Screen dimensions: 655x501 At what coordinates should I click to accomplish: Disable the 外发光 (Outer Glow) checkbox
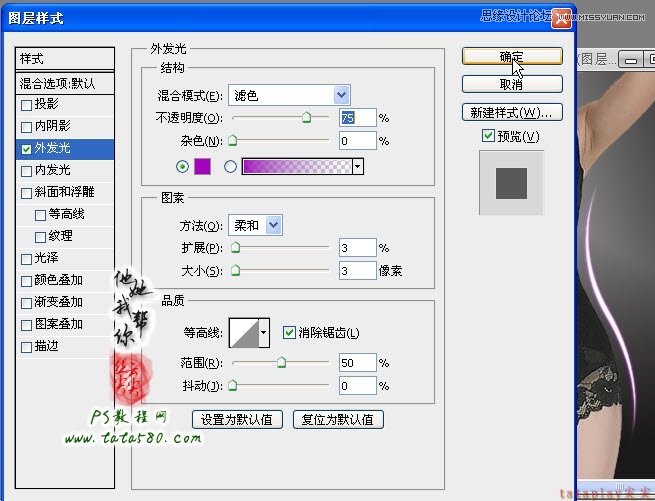click(27, 149)
